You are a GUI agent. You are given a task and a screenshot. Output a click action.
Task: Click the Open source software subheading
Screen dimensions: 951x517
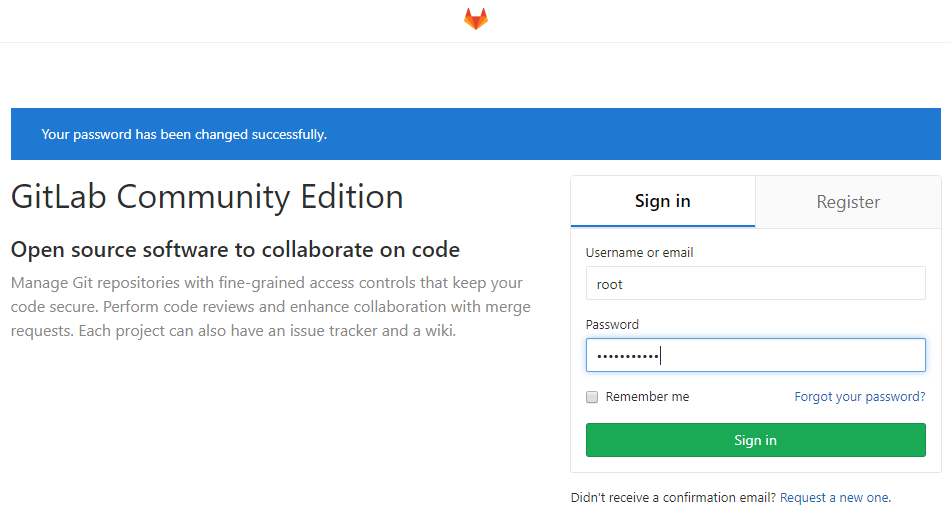[x=235, y=249]
